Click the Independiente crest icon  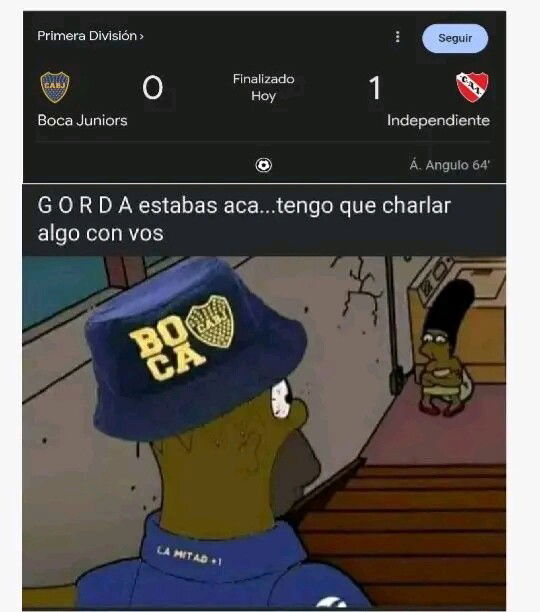(472, 87)
